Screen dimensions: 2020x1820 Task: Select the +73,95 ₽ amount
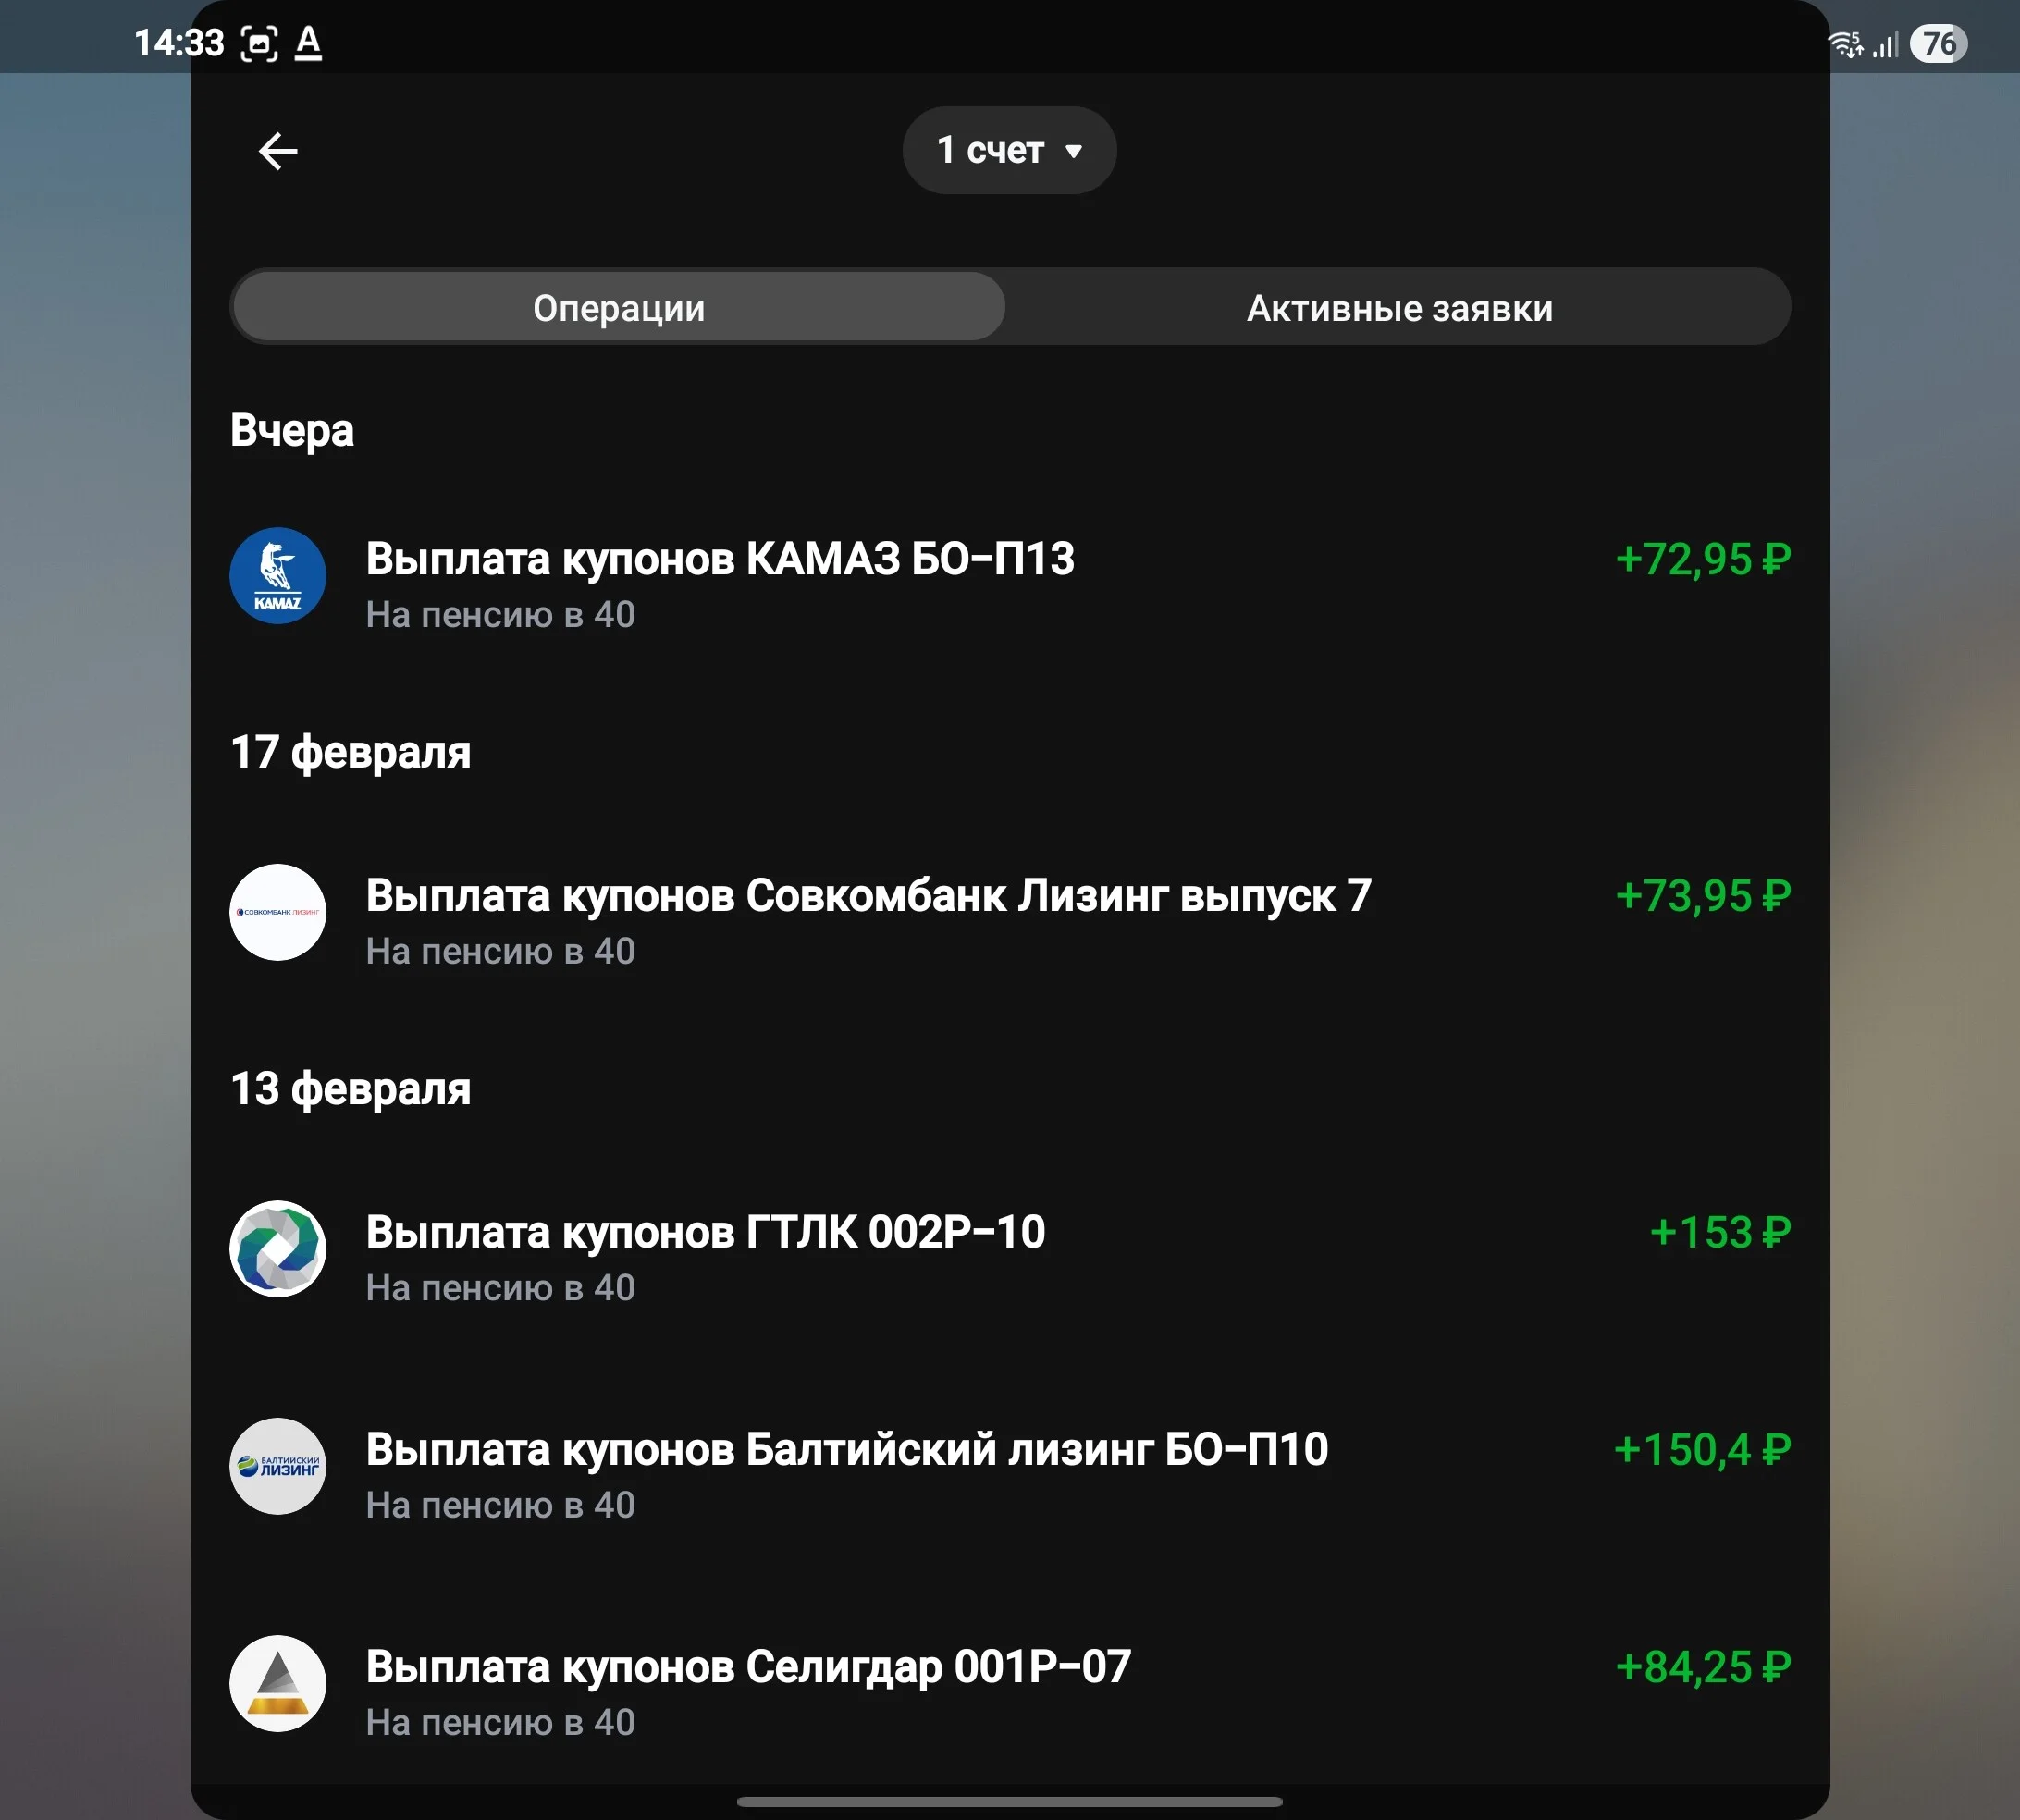pos(1703,895)
